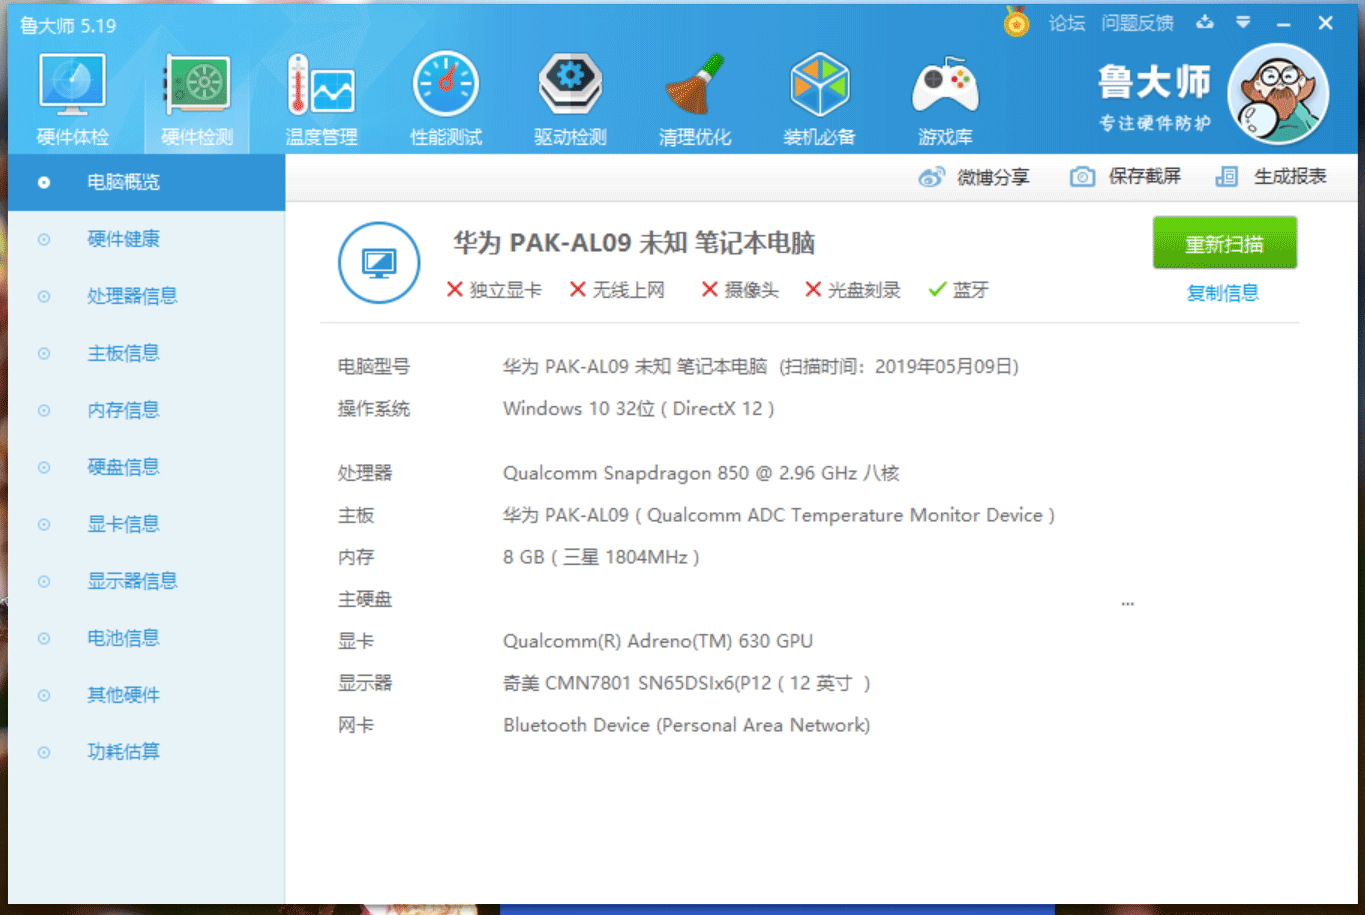Click the green 重新扫描 rescan button

[1225, 243]
